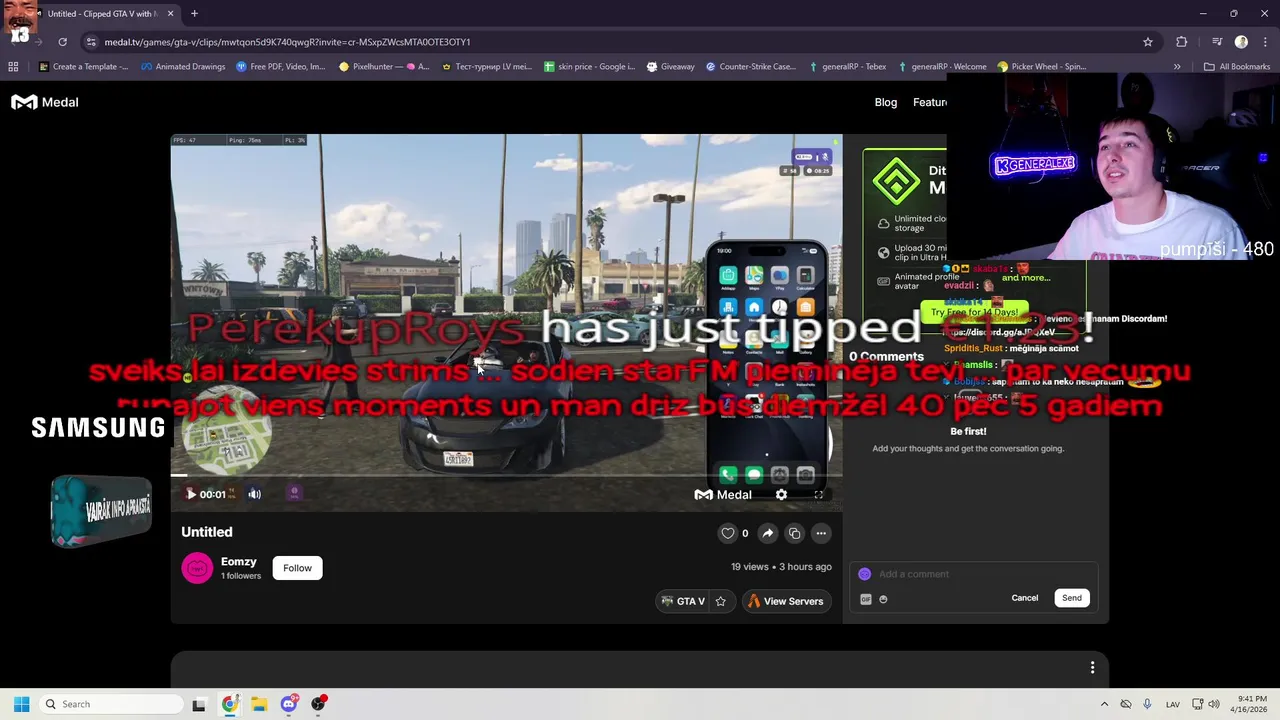1280x720 pixels.
Task: Like the clip with heart icon
Action: tap(728, 533)
